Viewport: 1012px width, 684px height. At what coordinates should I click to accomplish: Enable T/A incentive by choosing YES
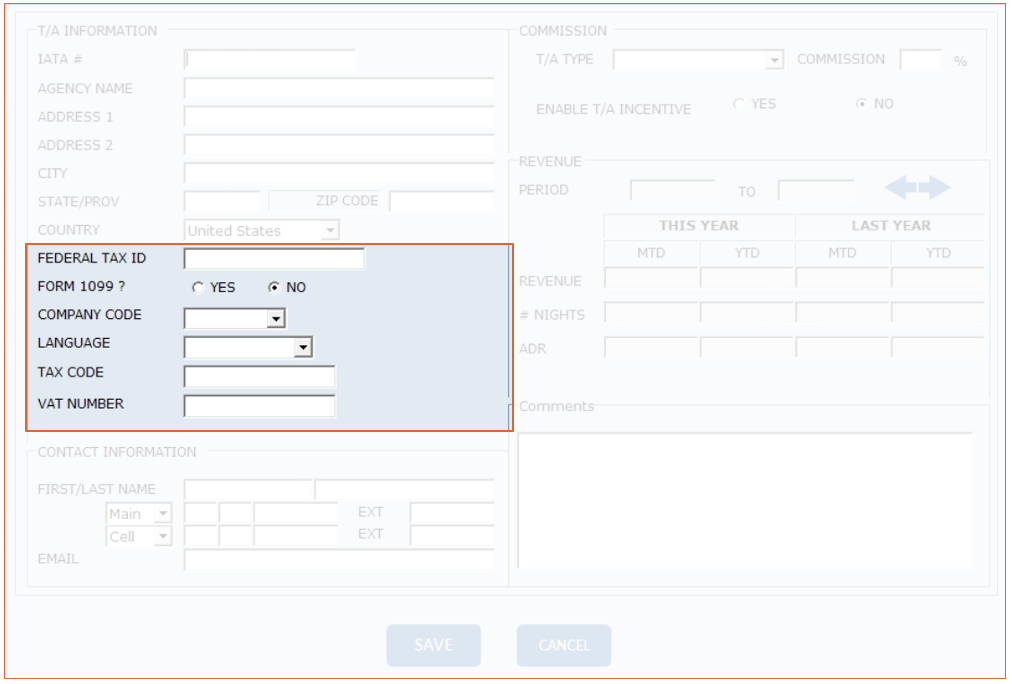click(739, 104)
